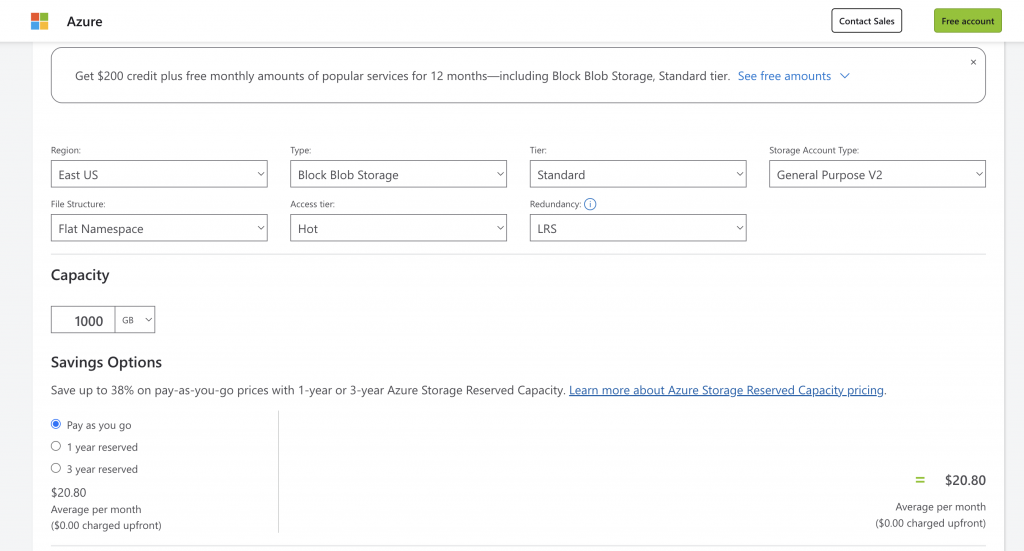Viewport: 1024px width, 551px height.
Task: Close the free credit banner
Action: click(973, 62)
